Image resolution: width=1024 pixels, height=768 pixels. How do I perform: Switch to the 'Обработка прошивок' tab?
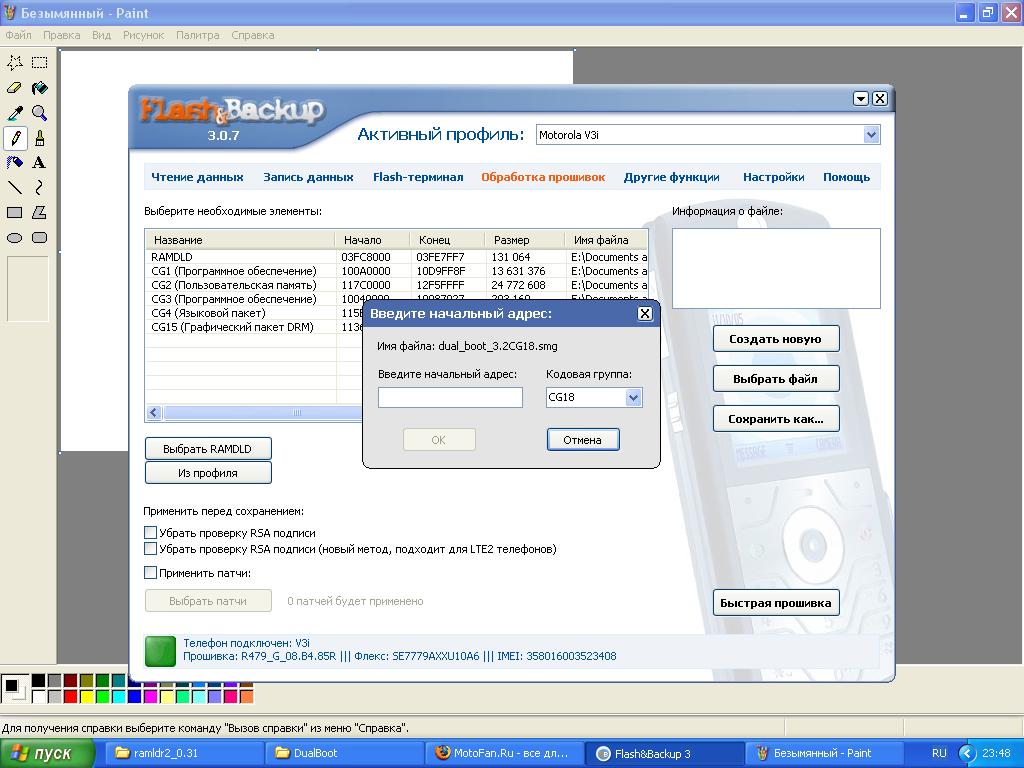coord(543,177)
